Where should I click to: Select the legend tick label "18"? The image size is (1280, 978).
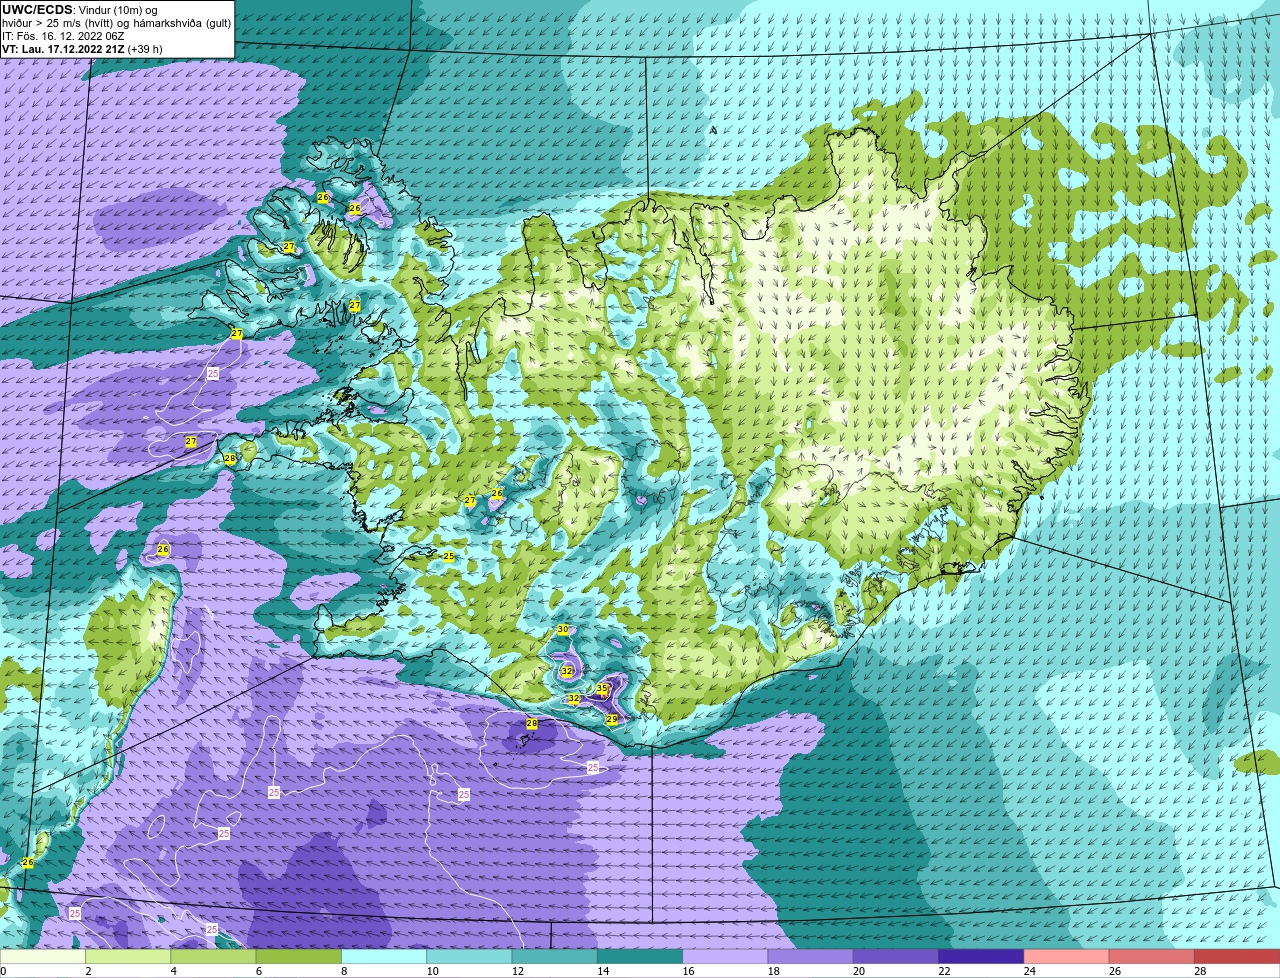[x=773, y=971]
